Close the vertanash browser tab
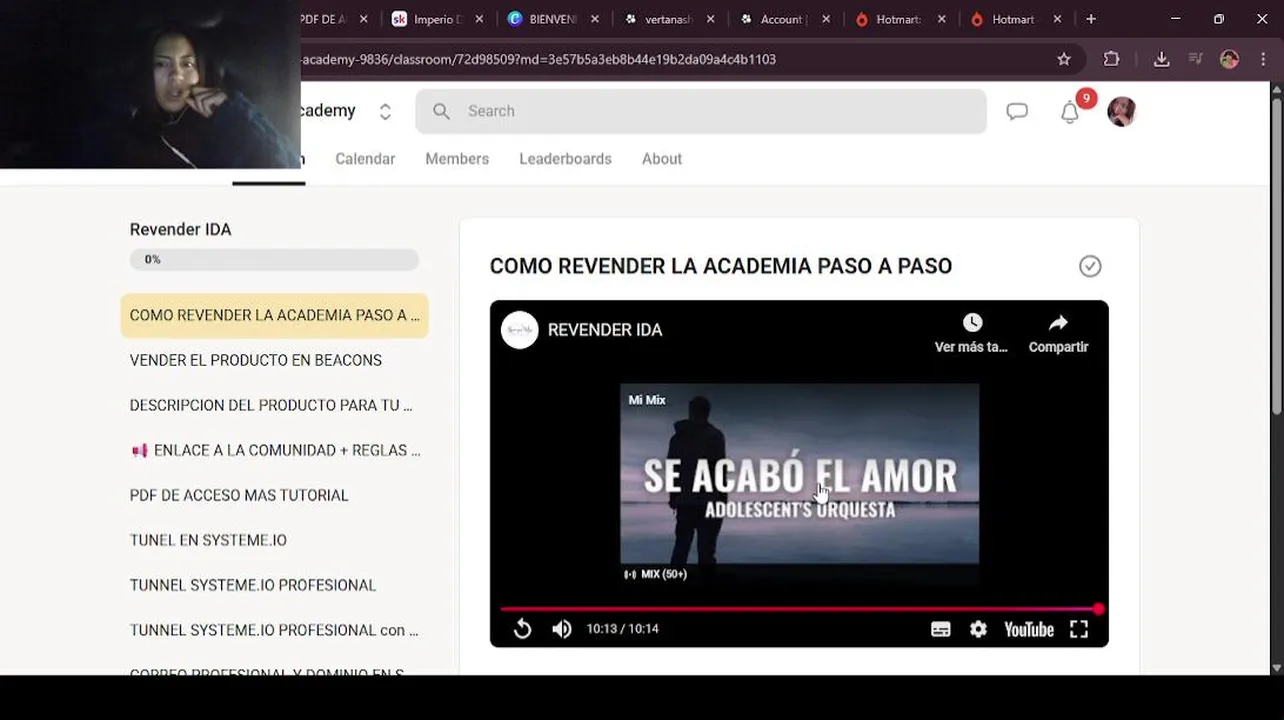 tap(711, 19)
